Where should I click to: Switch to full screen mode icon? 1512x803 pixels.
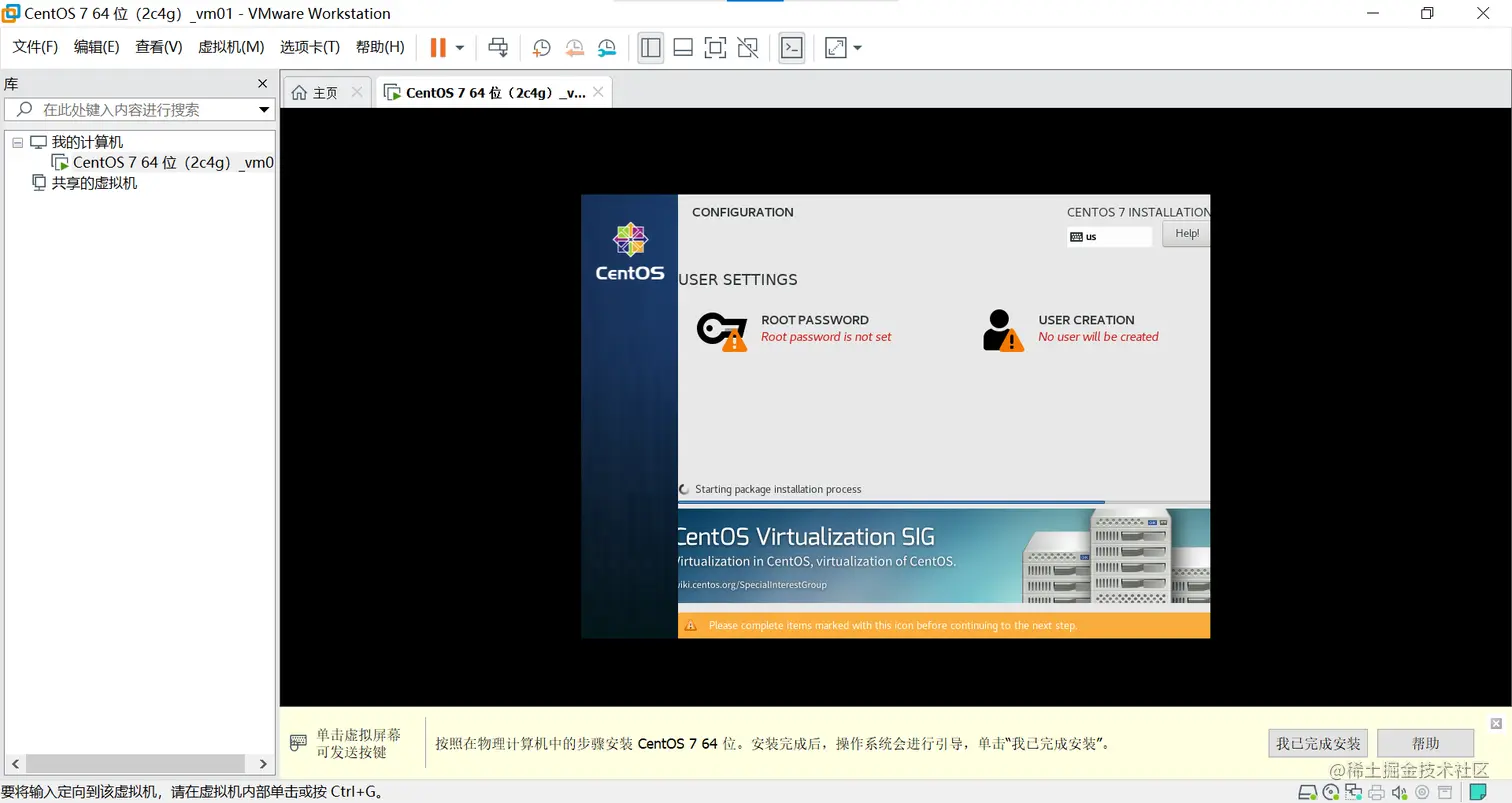(x=715, y=47)
